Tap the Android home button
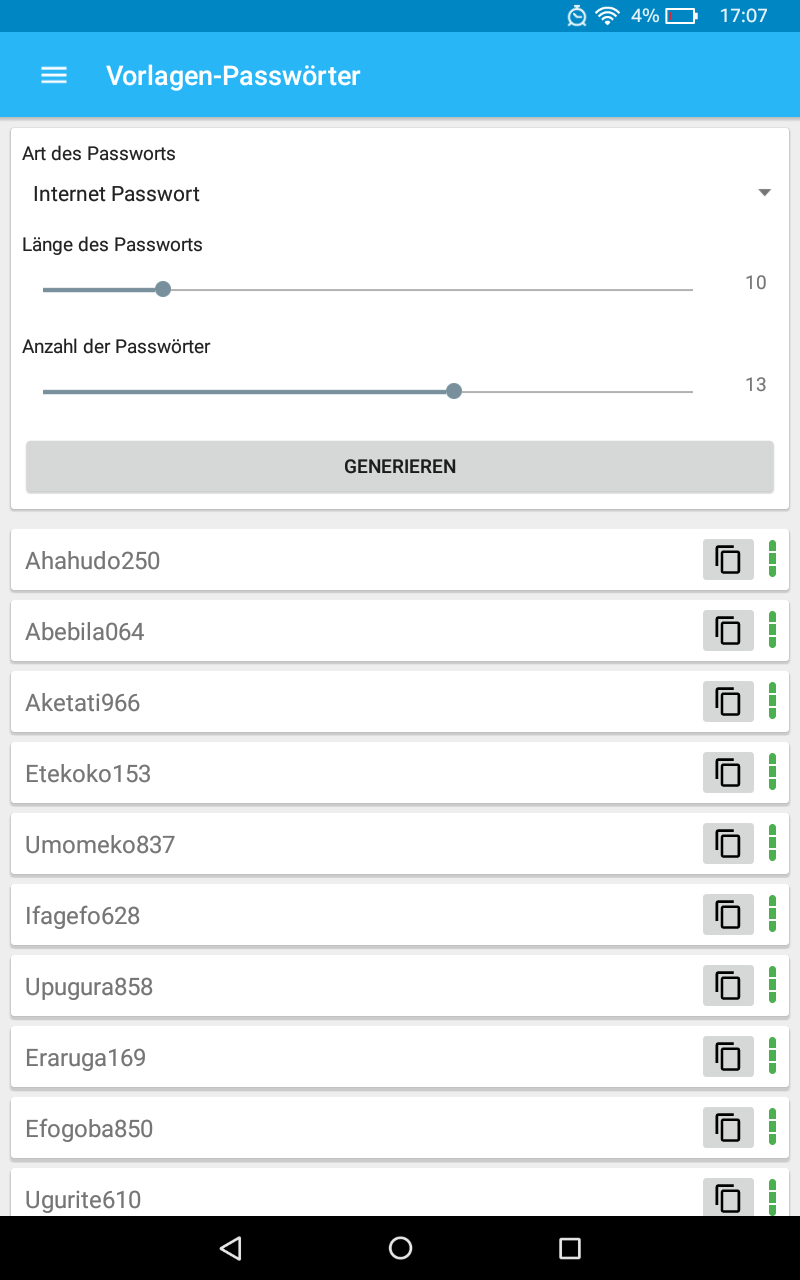The height and width of the screenshot is (1280, 800). pyautogui.click(x=400, y=1247)
